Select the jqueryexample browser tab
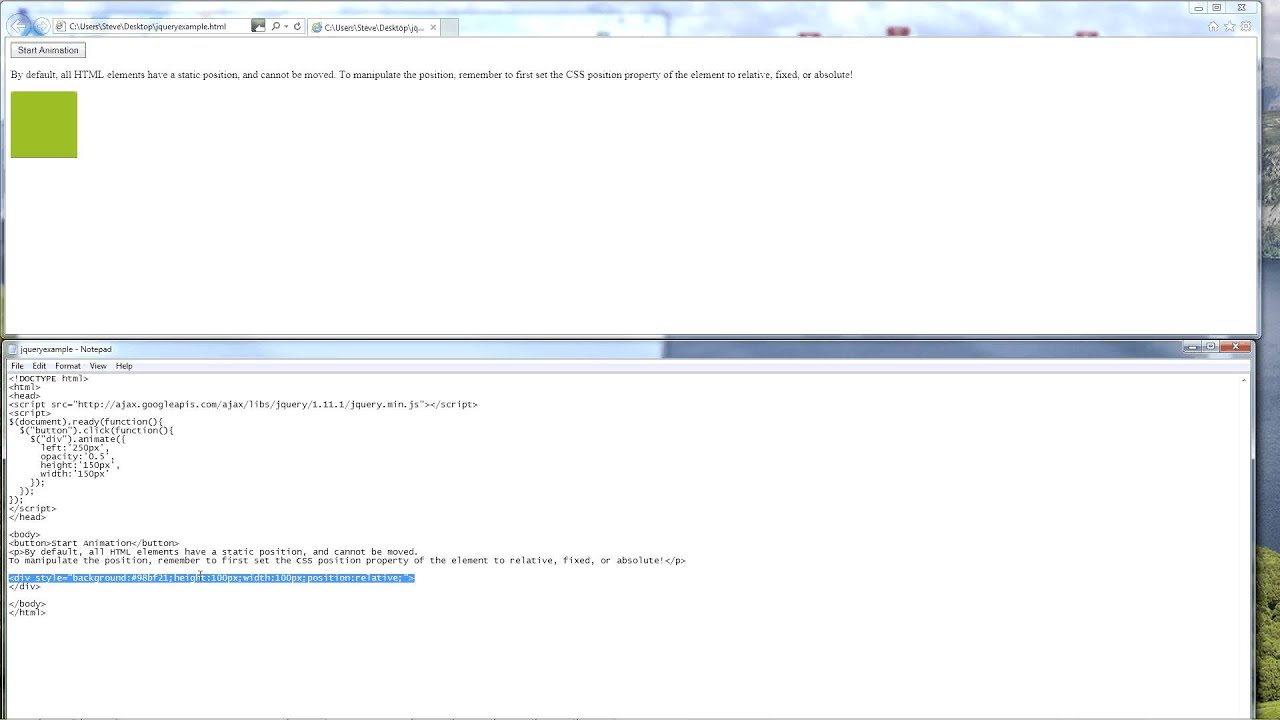 coord(374,27)
